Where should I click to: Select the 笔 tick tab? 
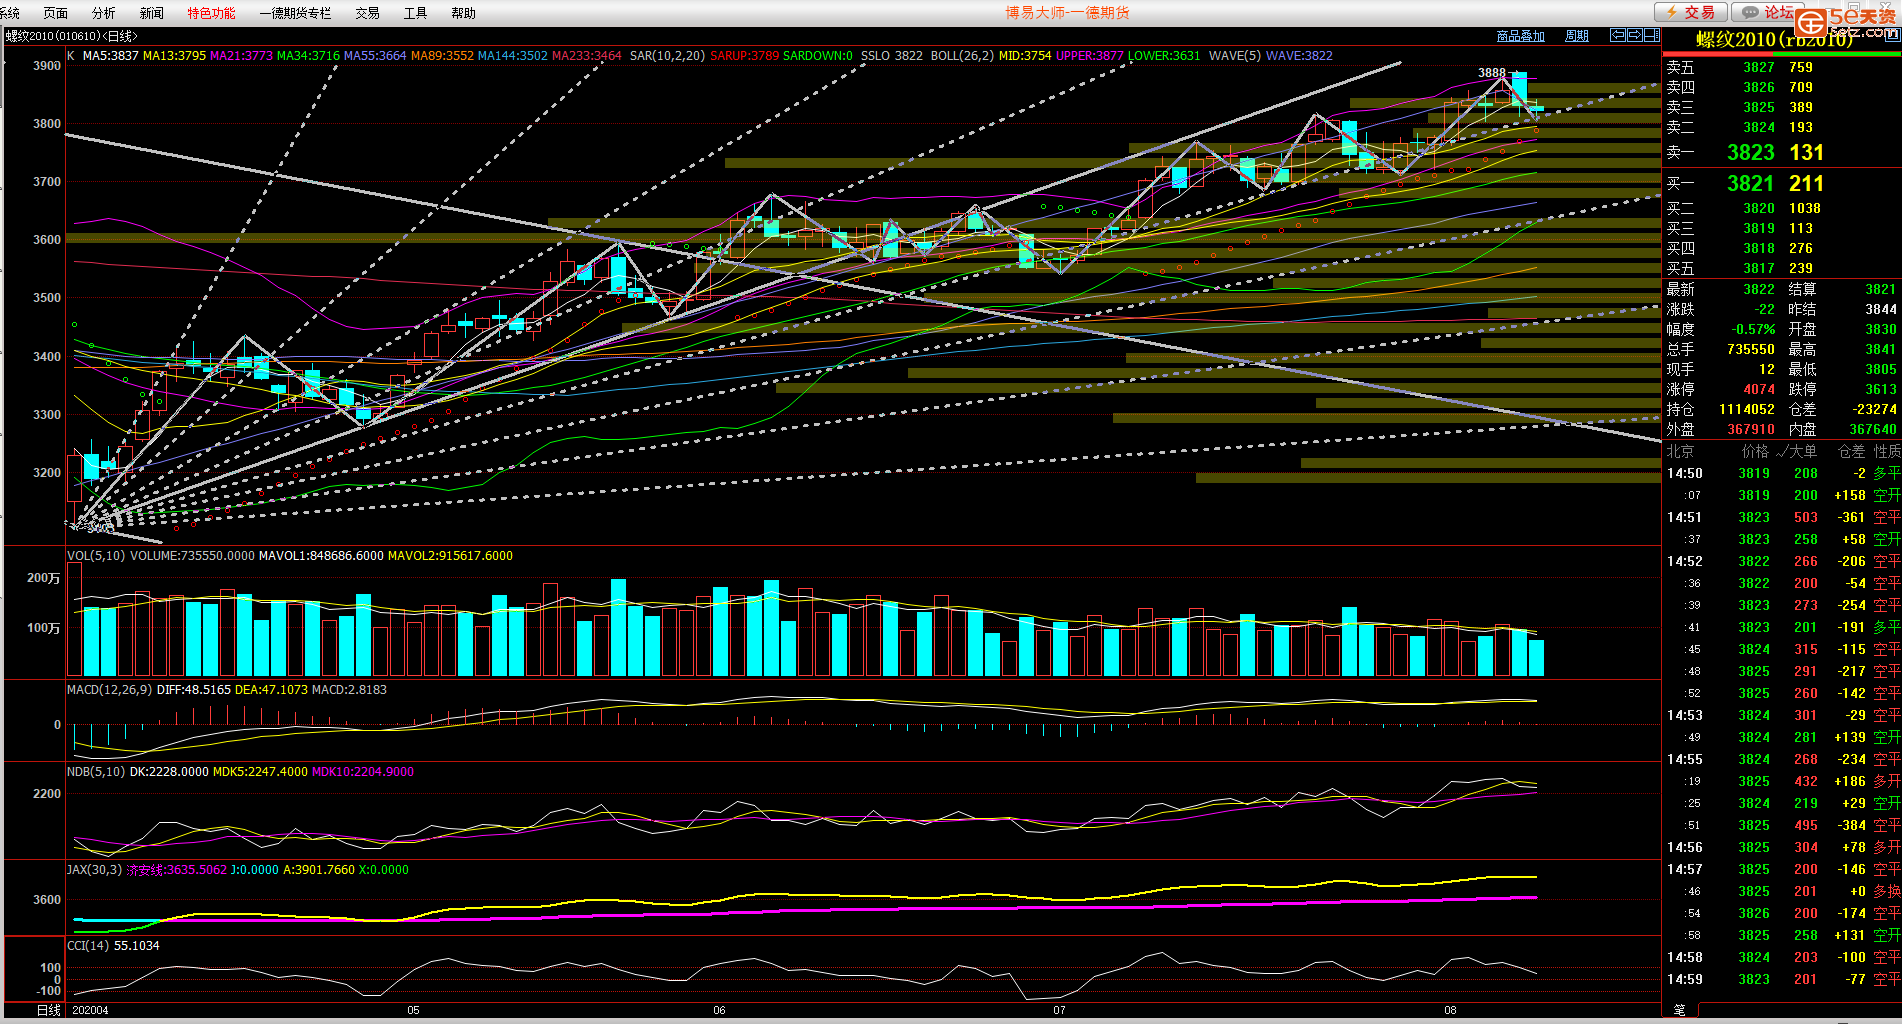pos(1679,1010)
